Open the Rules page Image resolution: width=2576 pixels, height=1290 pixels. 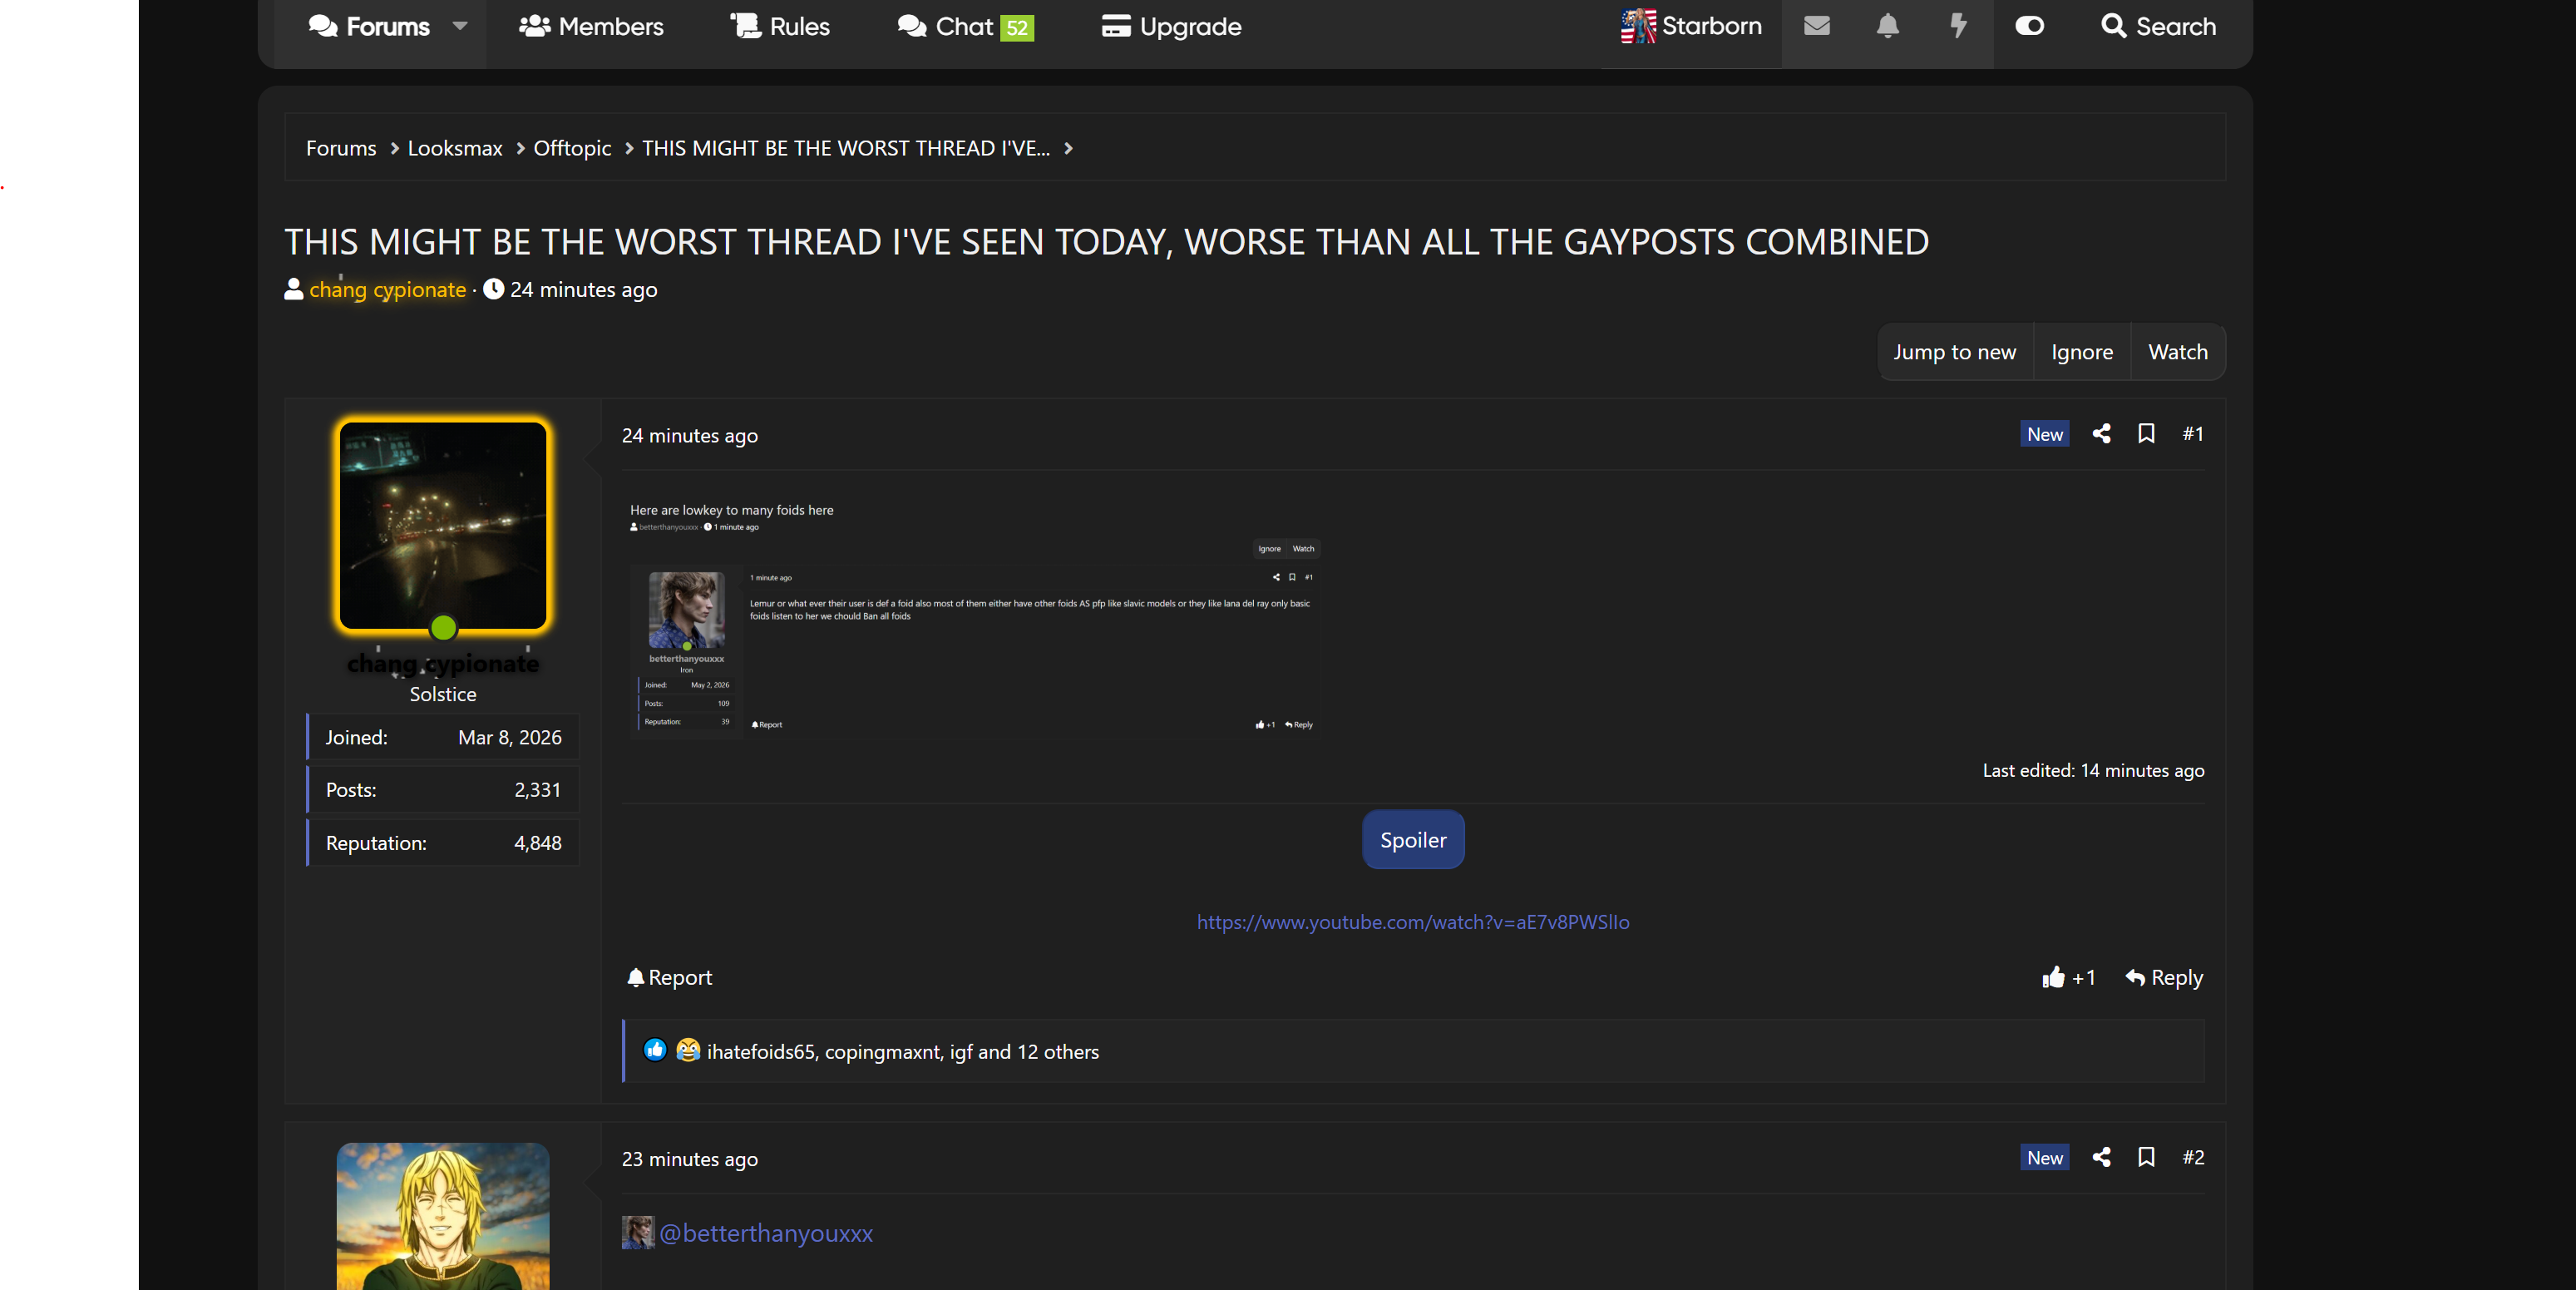(x=780, y=26)
